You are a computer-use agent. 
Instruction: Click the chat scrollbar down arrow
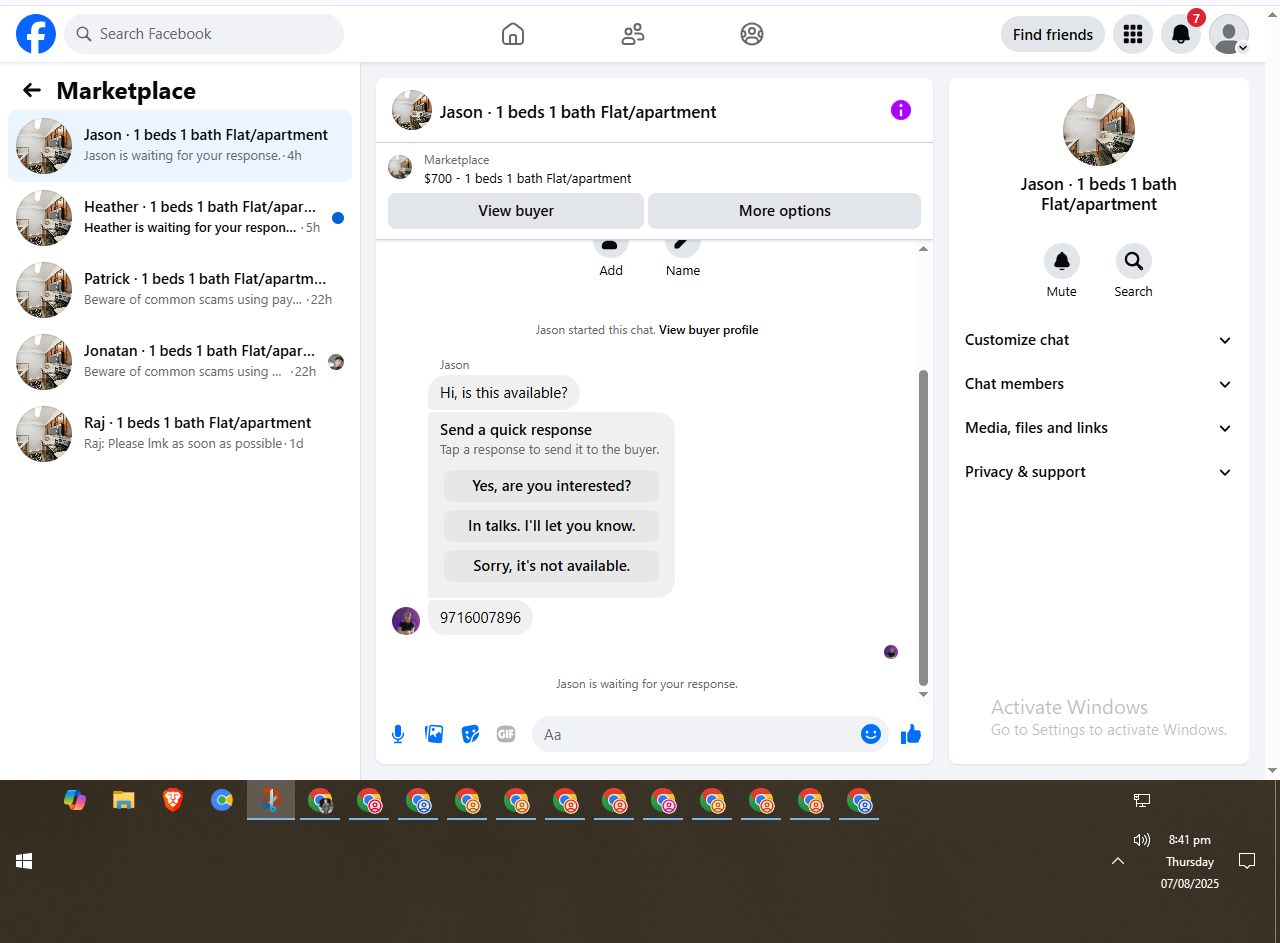coord(923,694)
